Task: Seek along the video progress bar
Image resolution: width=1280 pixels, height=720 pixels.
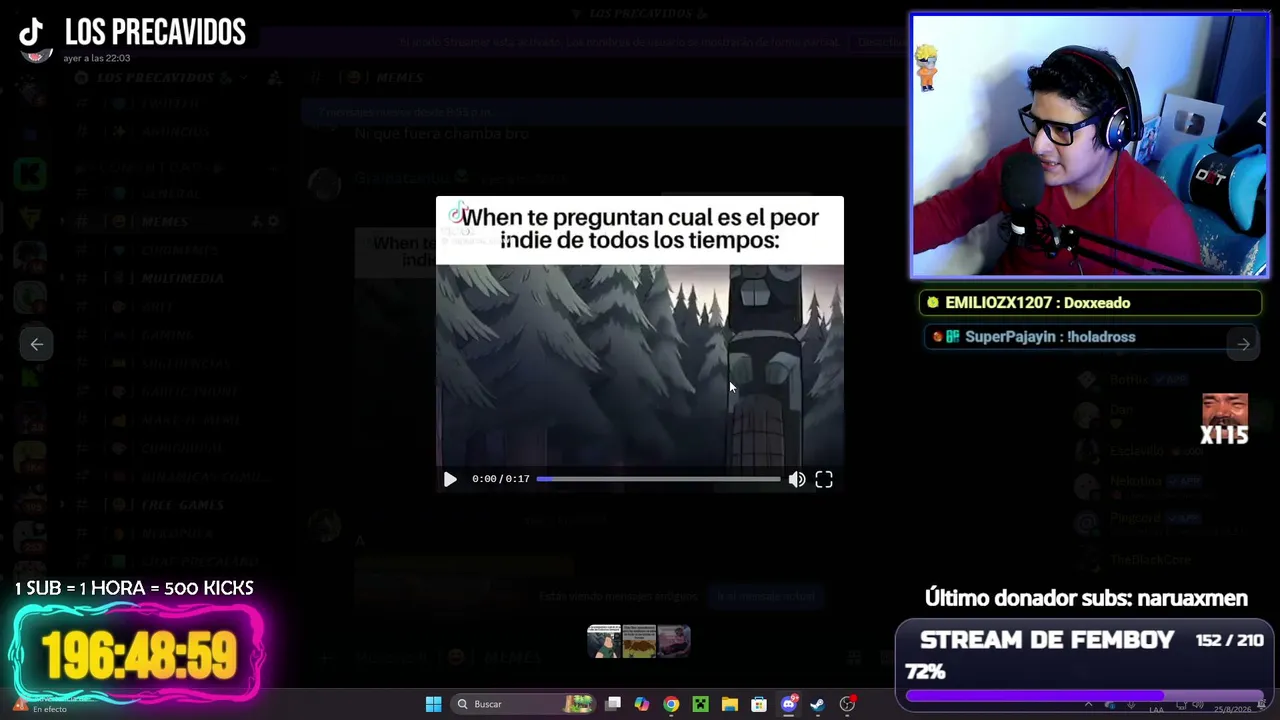Action: (658, 479)
